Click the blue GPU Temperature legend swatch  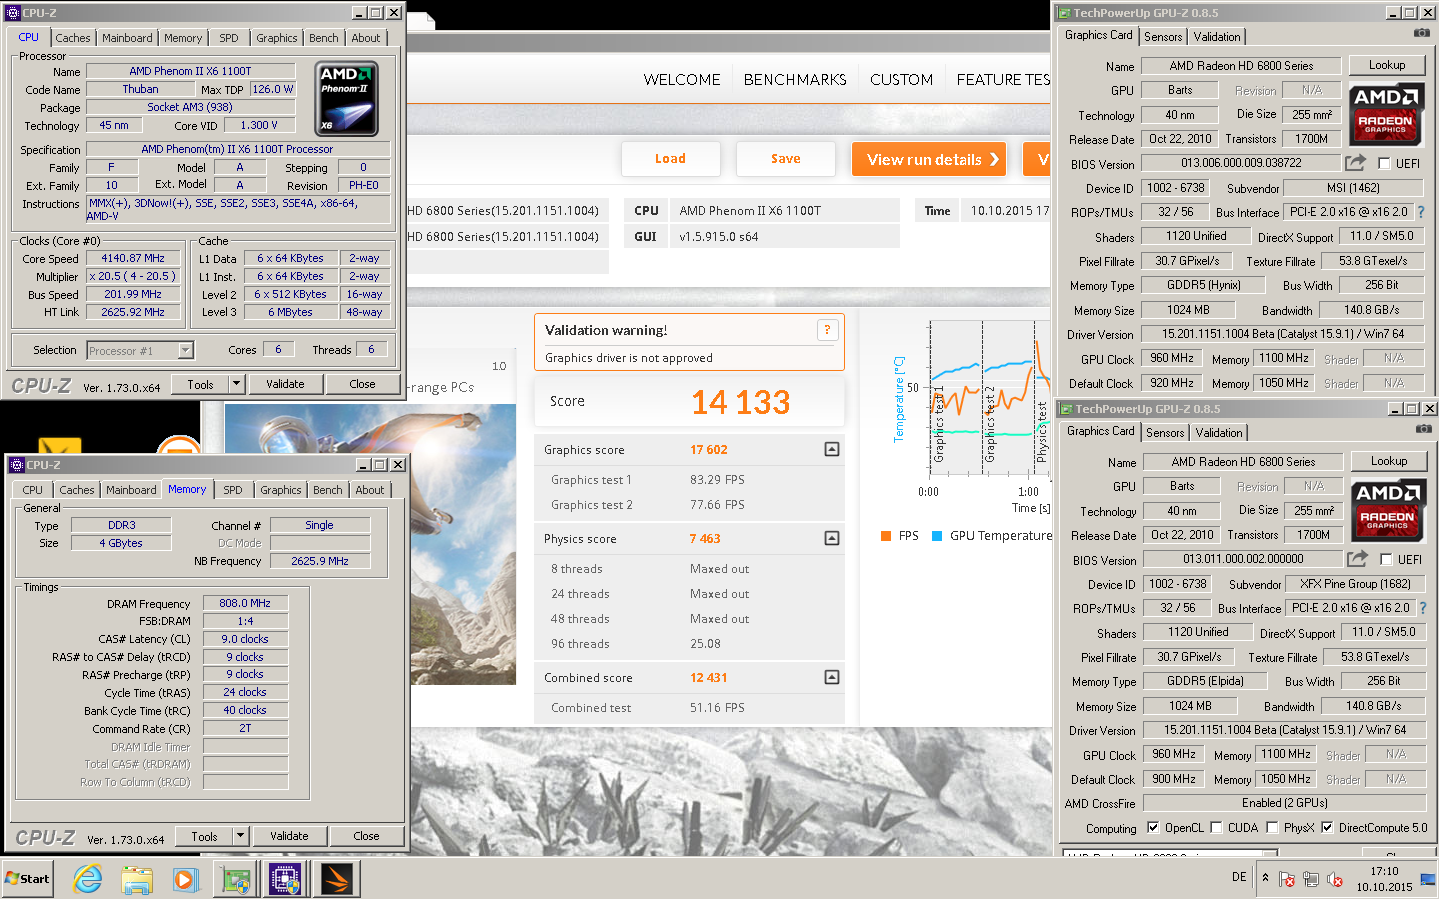tap(937, 536)
